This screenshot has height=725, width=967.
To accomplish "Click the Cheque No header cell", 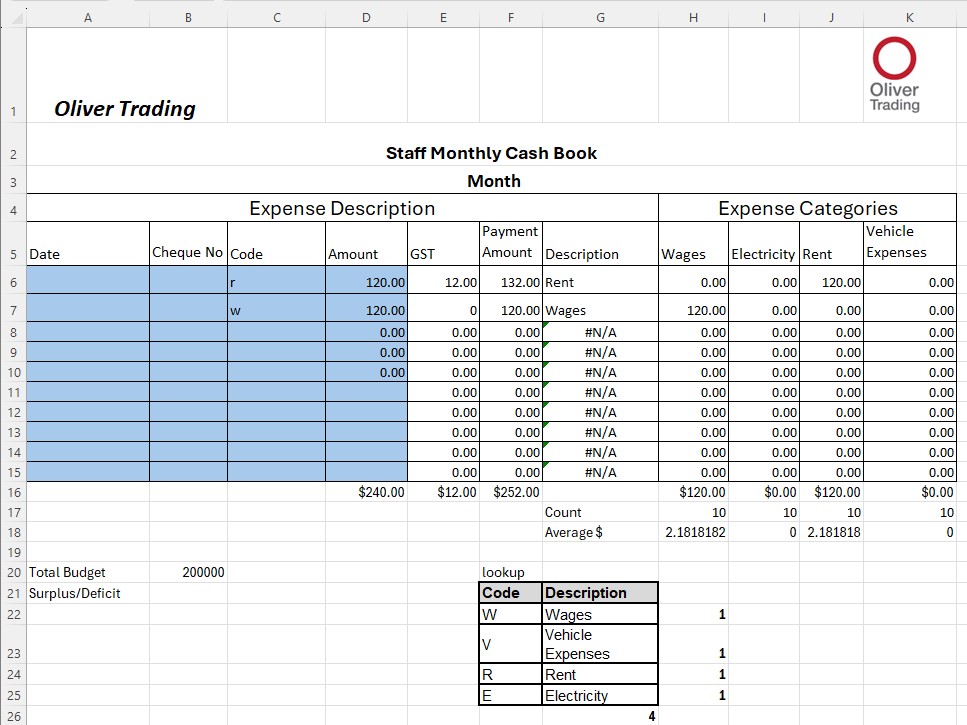I will tap(188, 244).
